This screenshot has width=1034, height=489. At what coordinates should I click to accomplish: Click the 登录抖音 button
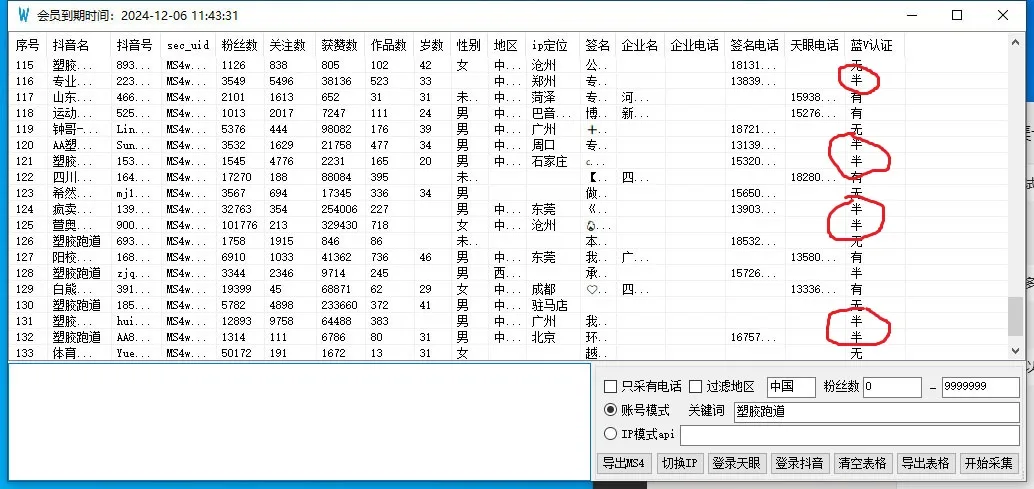coord(799,463)
